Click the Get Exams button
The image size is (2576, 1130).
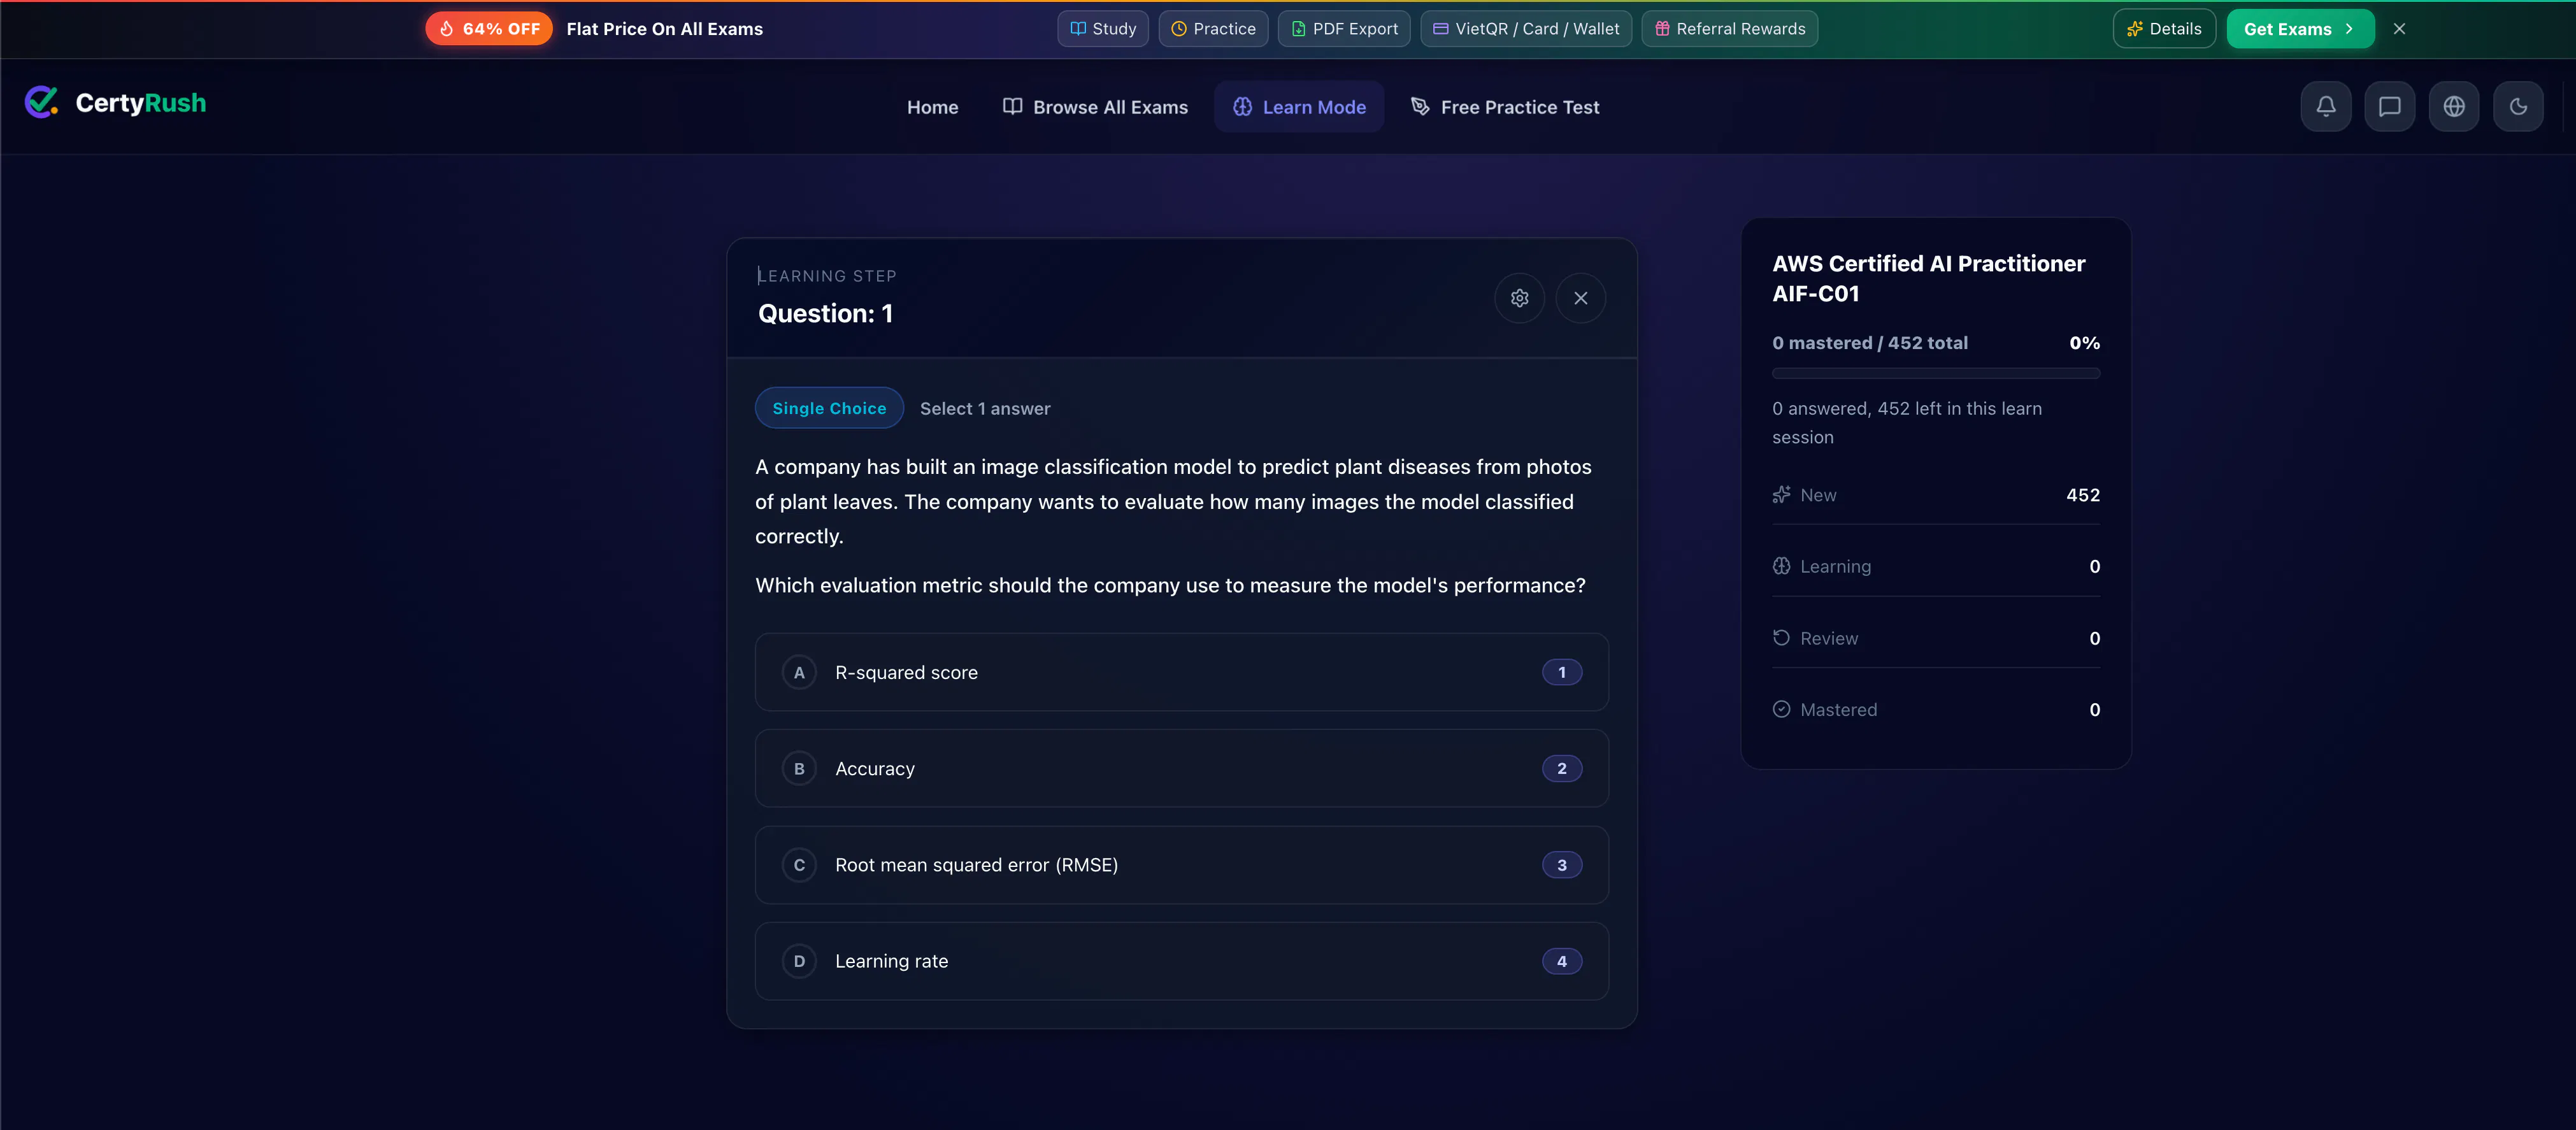click(x=2300, y=29)
